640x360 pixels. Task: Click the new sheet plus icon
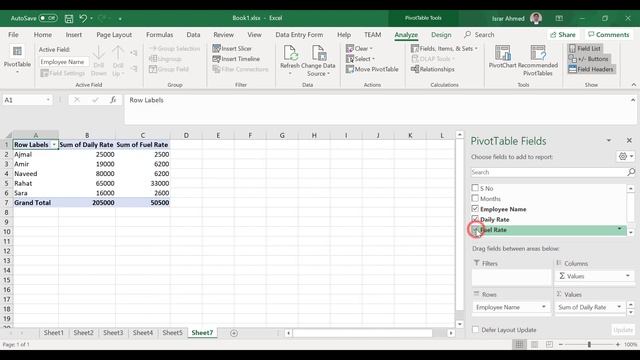(x=234, y=333)
